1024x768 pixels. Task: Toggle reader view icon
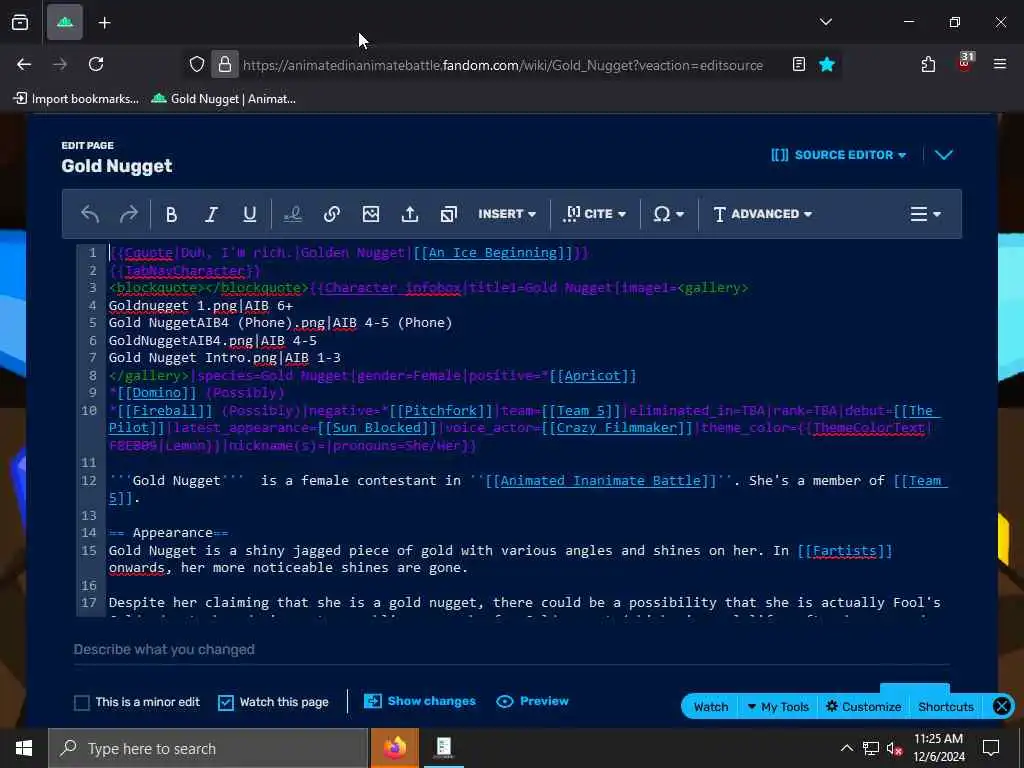(x=799, y=64)
